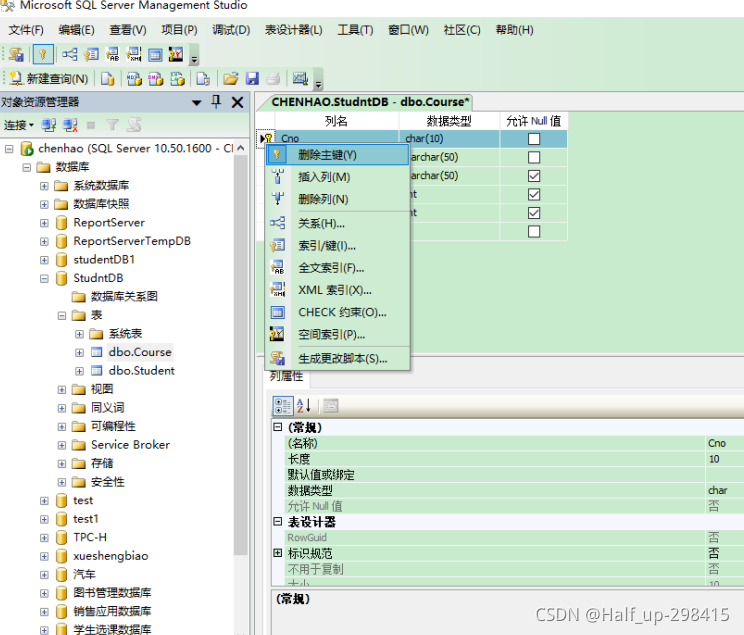Click the Database Engine Query icon

(x=108, y=78)
